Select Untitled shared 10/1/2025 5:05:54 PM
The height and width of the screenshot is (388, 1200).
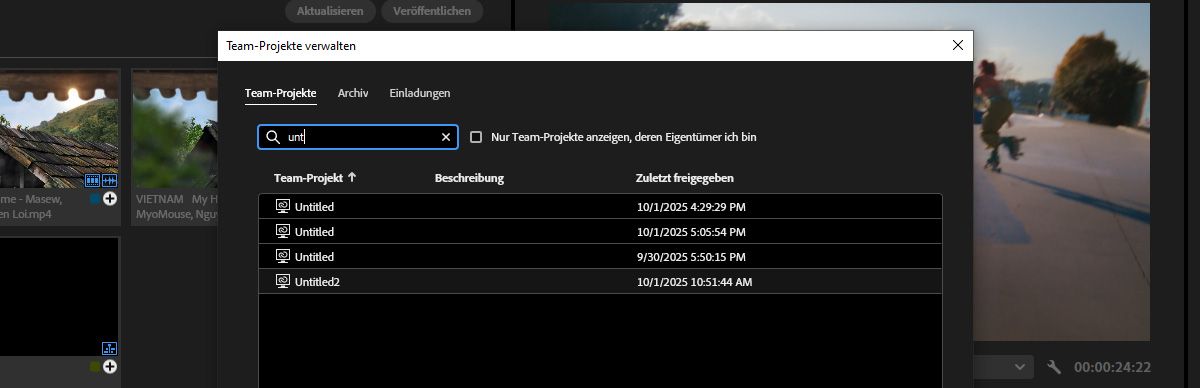point(600,232)
